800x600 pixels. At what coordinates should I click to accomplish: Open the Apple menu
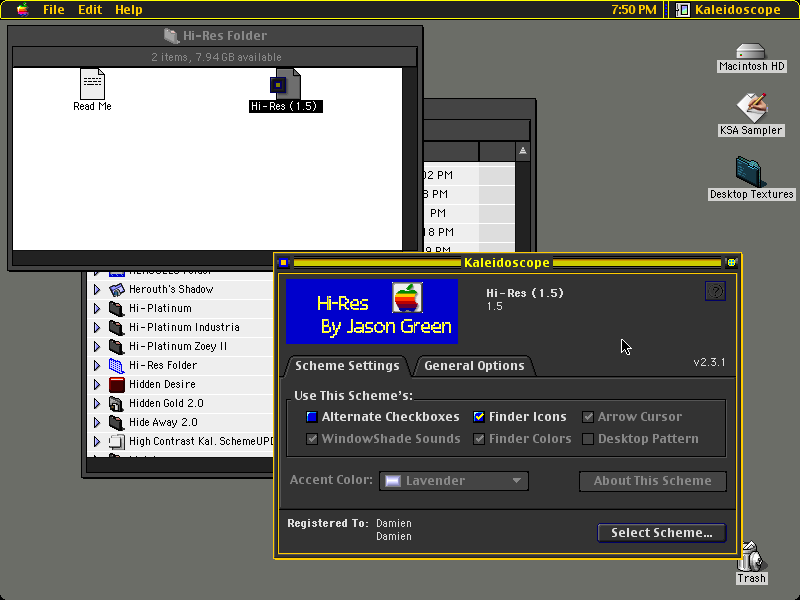point(22,10)
